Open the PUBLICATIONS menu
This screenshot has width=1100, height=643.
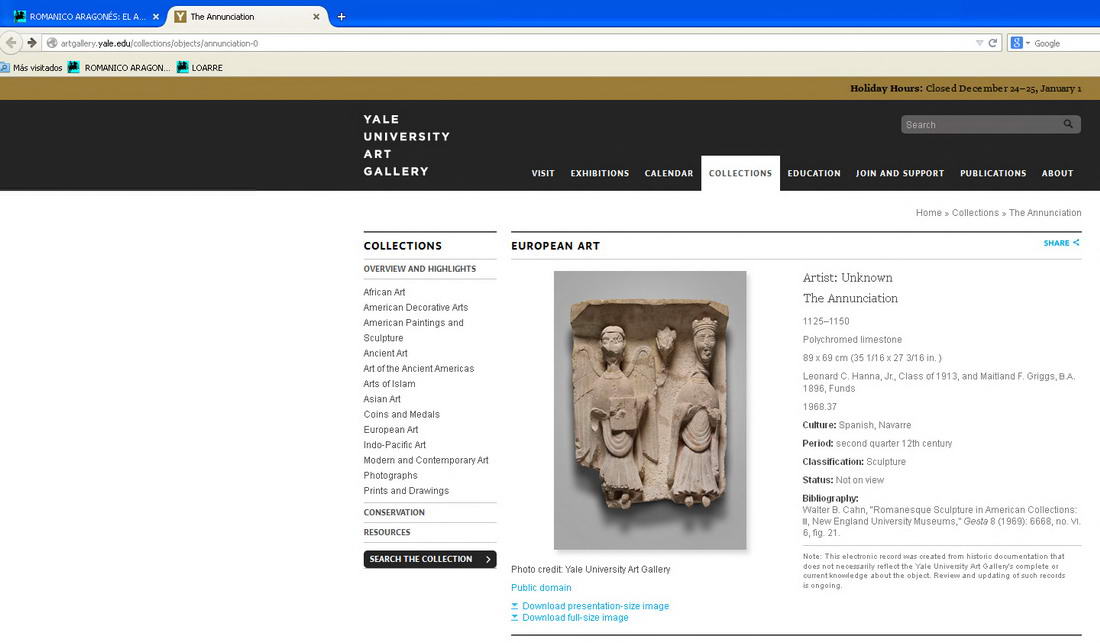(993, 173)
